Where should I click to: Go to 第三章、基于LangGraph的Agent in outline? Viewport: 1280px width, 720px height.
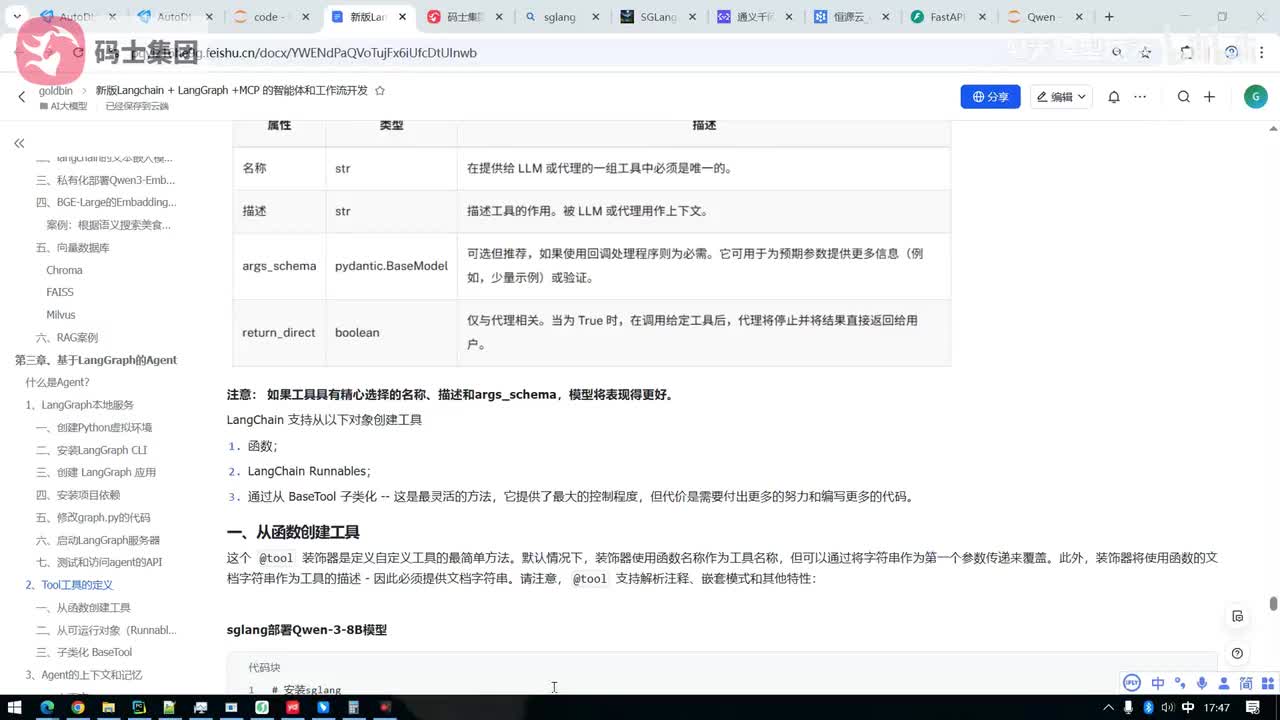point(96,360)
